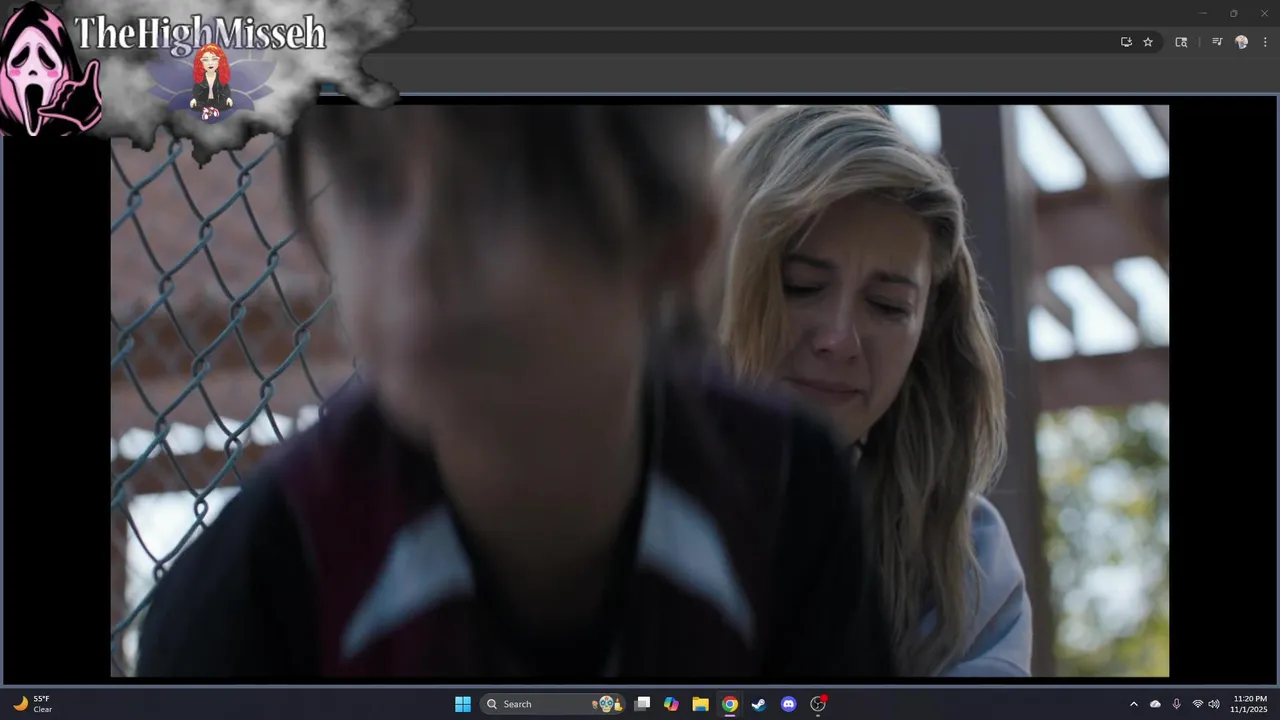
Task: Open the OneDrive cloud tray icon
Action: (1156, 704)
